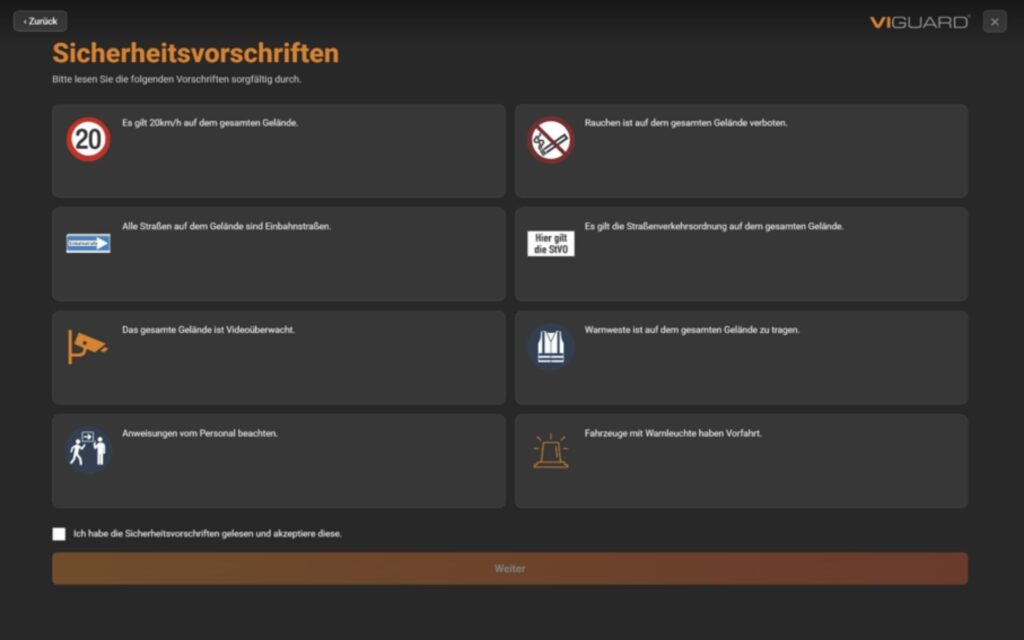Click the ViGuard logo
The image size is (1024, 640).
tap(920, 22)
